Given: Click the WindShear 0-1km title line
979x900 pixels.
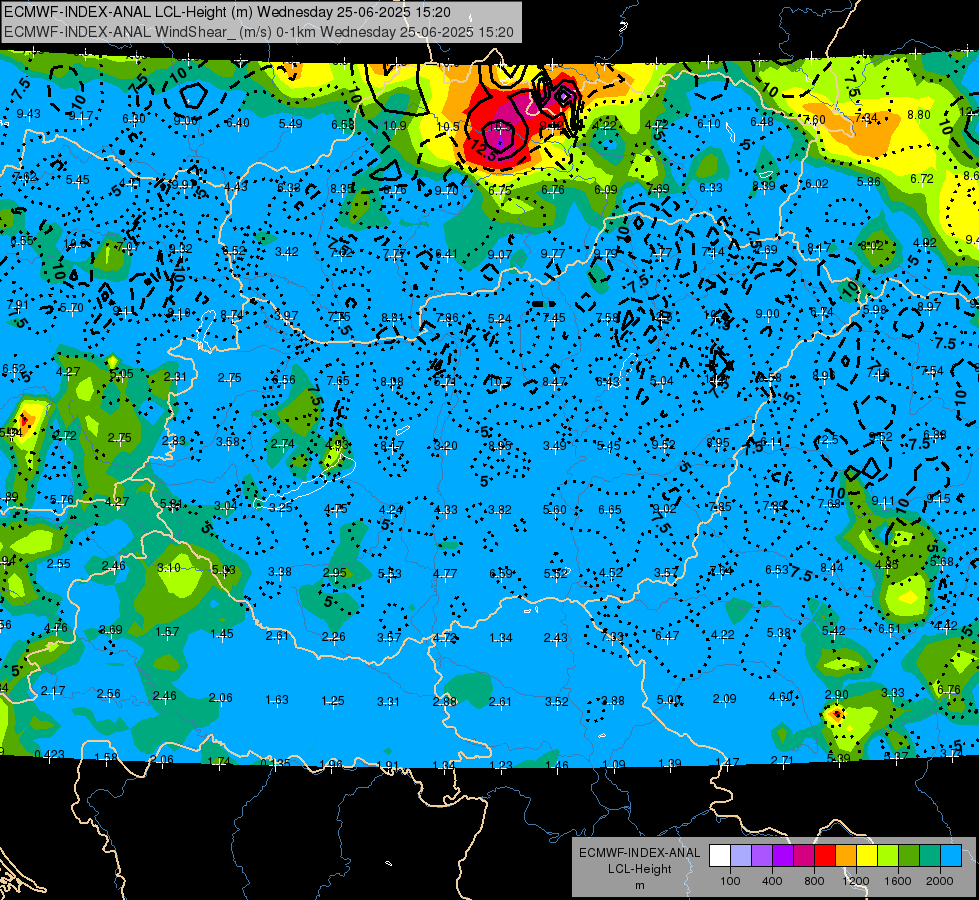Looking at the screenshot, I should (x=258, y=32).
